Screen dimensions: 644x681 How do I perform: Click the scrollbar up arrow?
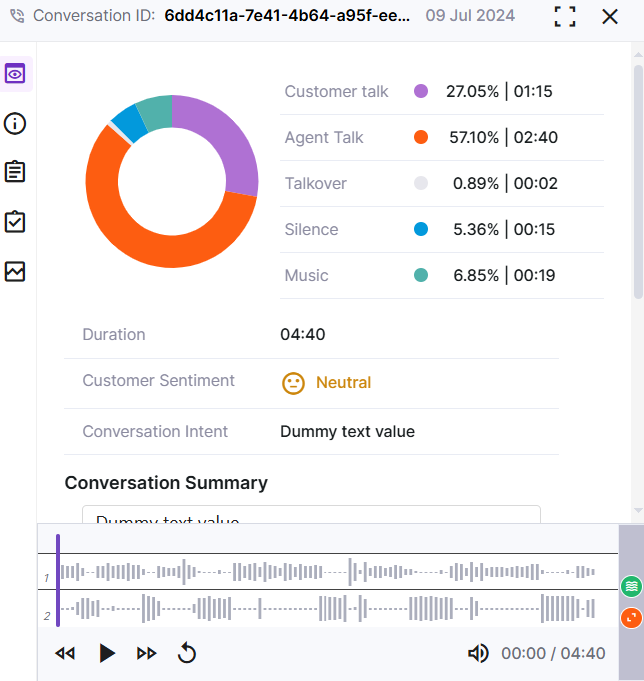638,55
